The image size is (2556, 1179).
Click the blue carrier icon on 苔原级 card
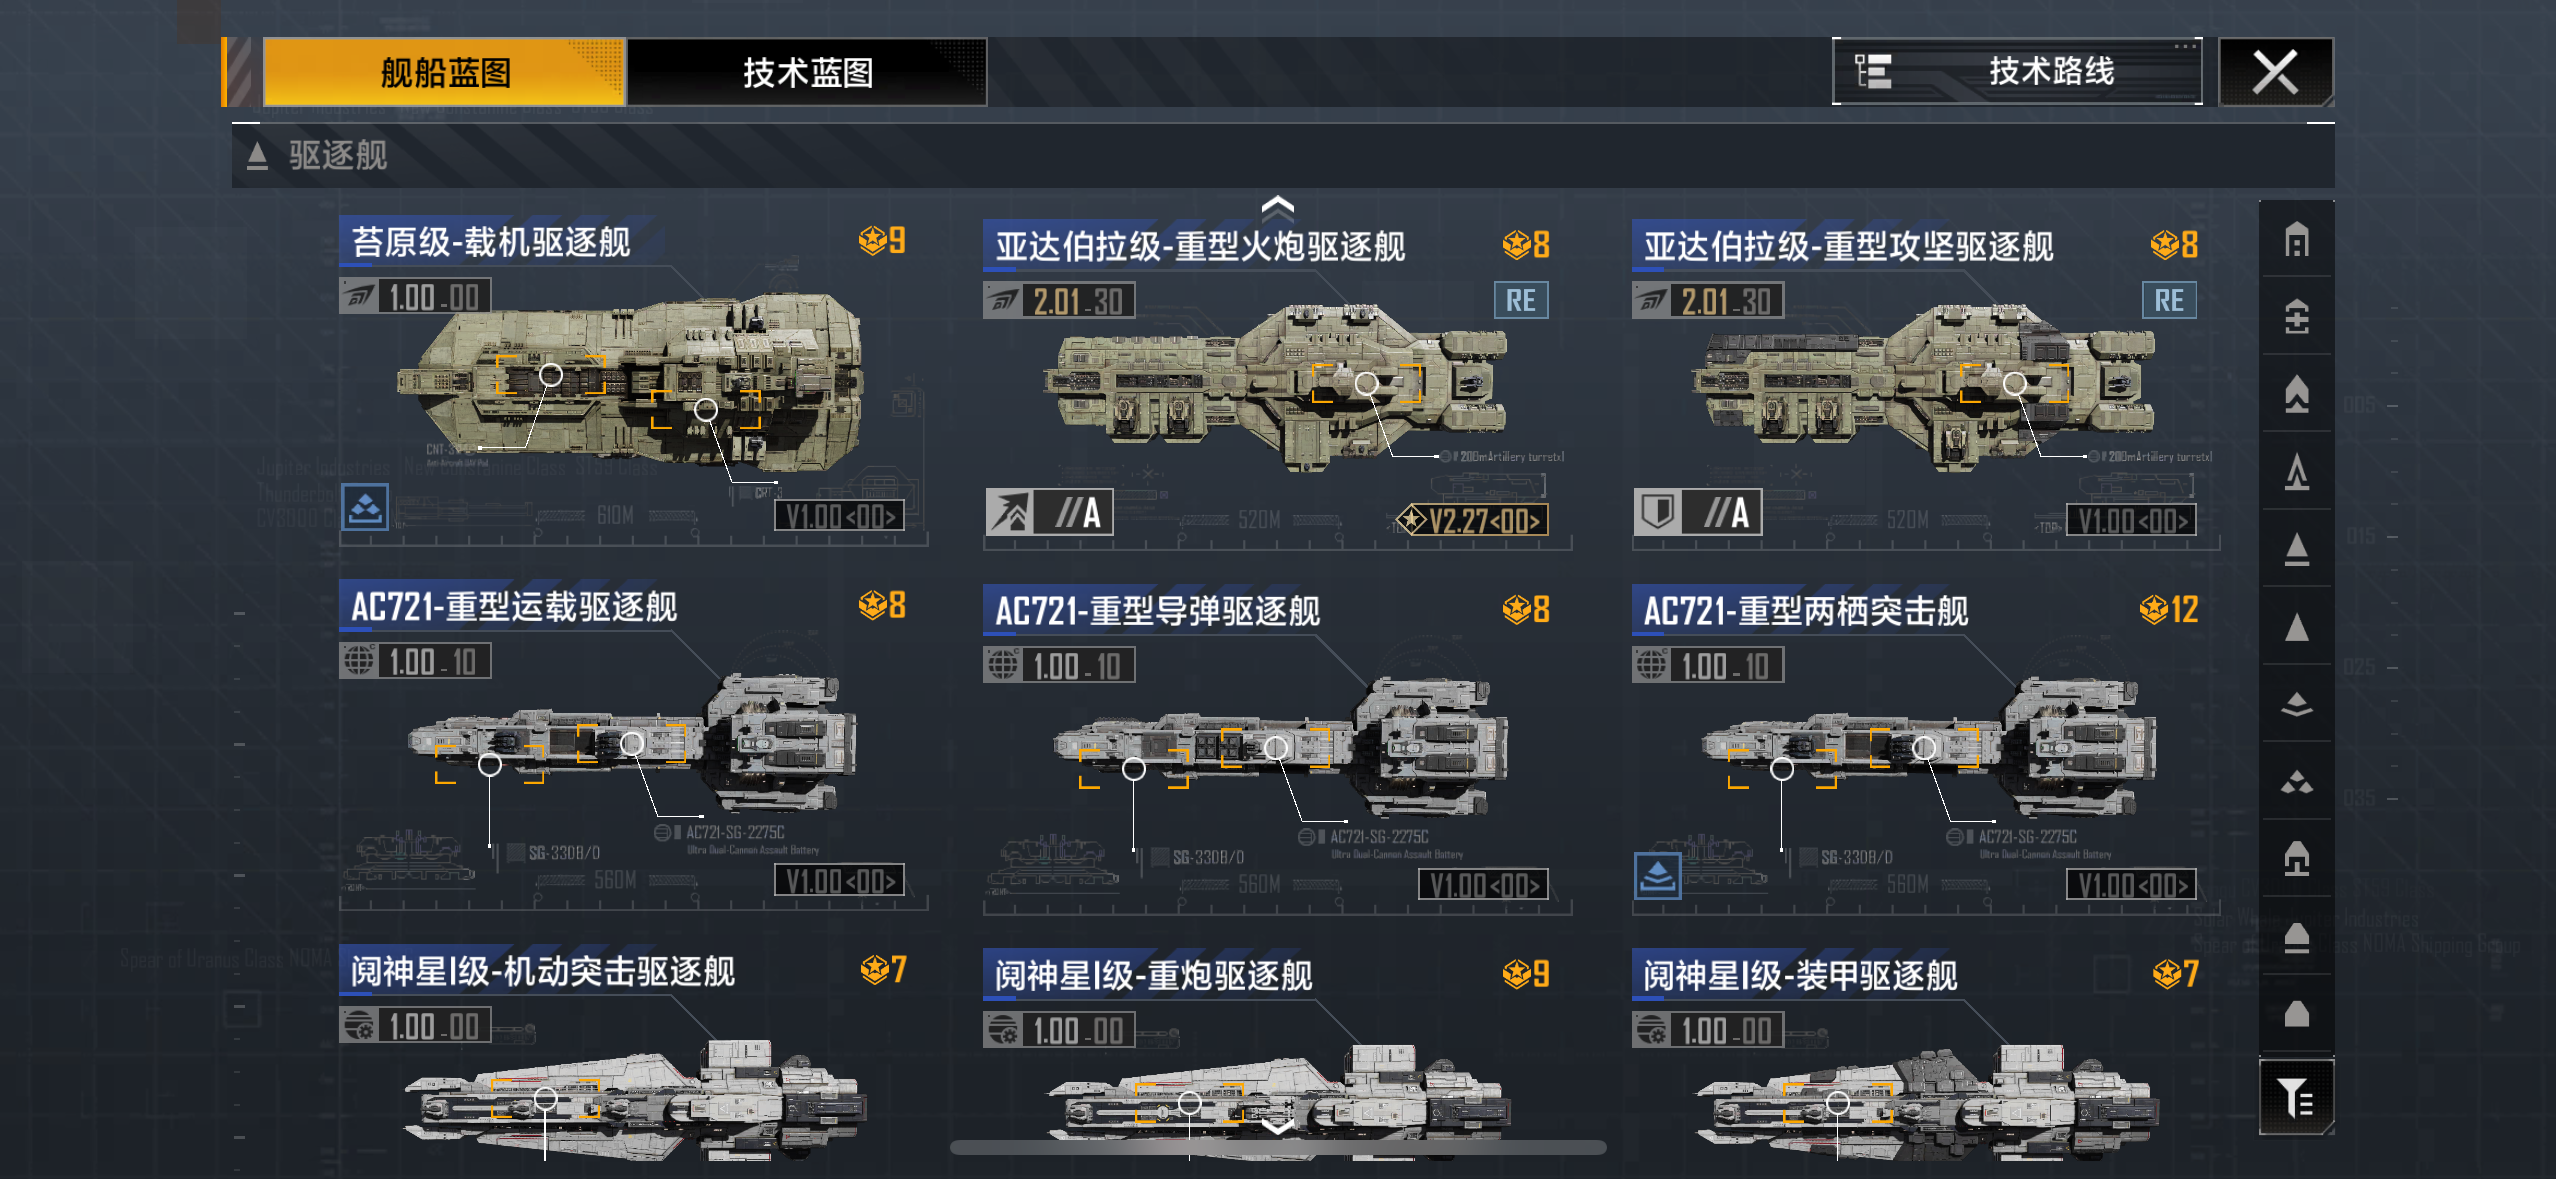point(365,508)
